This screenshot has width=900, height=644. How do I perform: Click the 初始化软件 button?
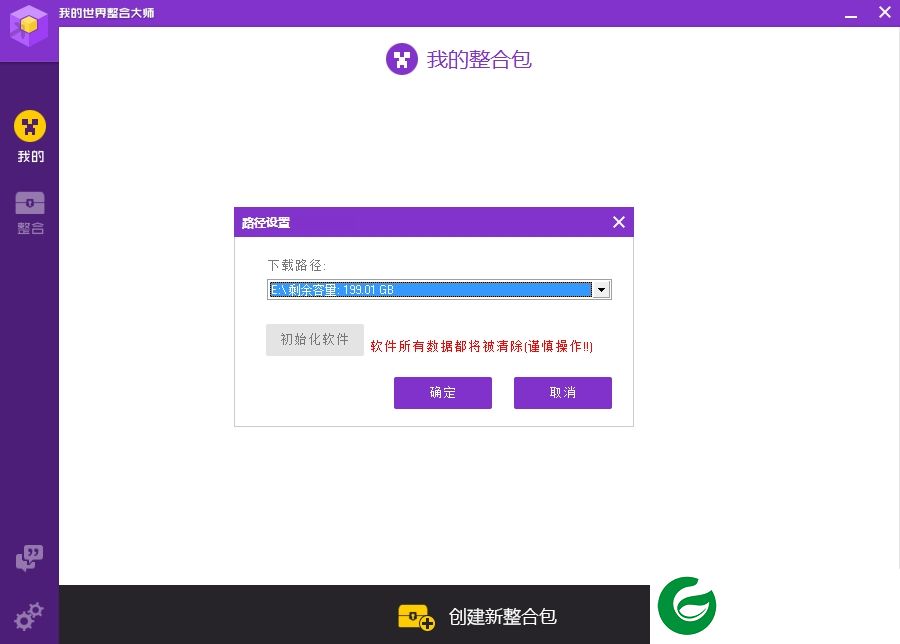pos(315,340)
